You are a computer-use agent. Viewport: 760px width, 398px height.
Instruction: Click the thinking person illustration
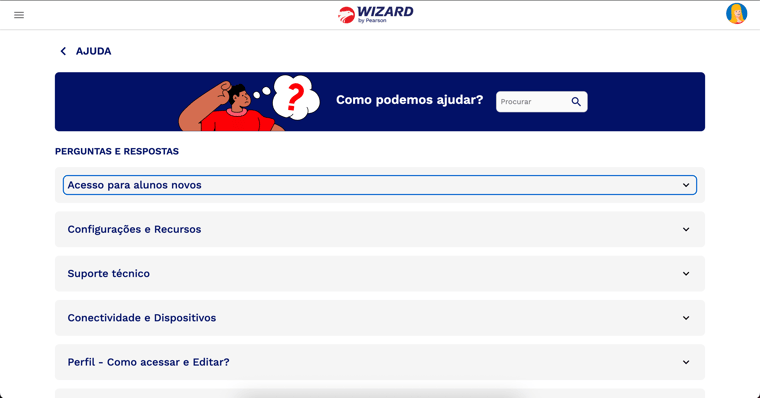(x=250, y=103)
